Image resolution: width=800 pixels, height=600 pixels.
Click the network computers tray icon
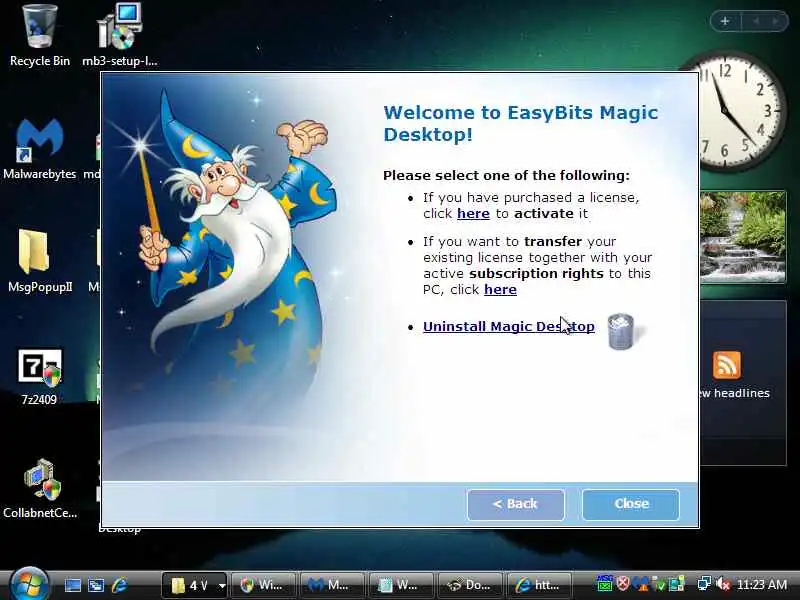(705, 583)
